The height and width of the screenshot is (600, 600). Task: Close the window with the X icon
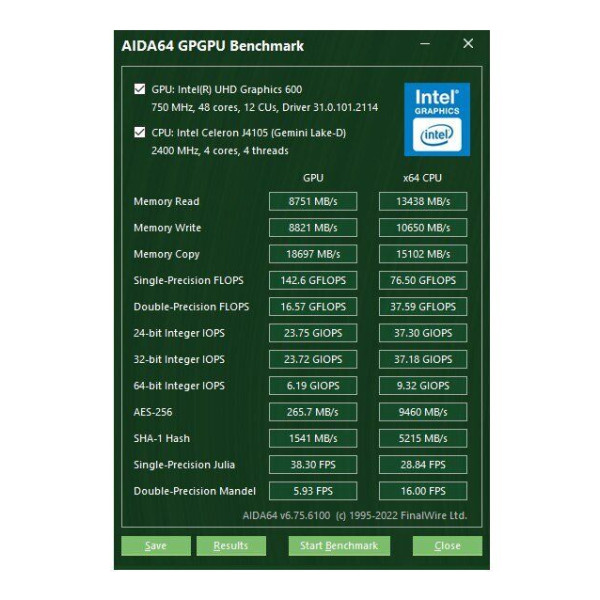click(x=468, y=44)
